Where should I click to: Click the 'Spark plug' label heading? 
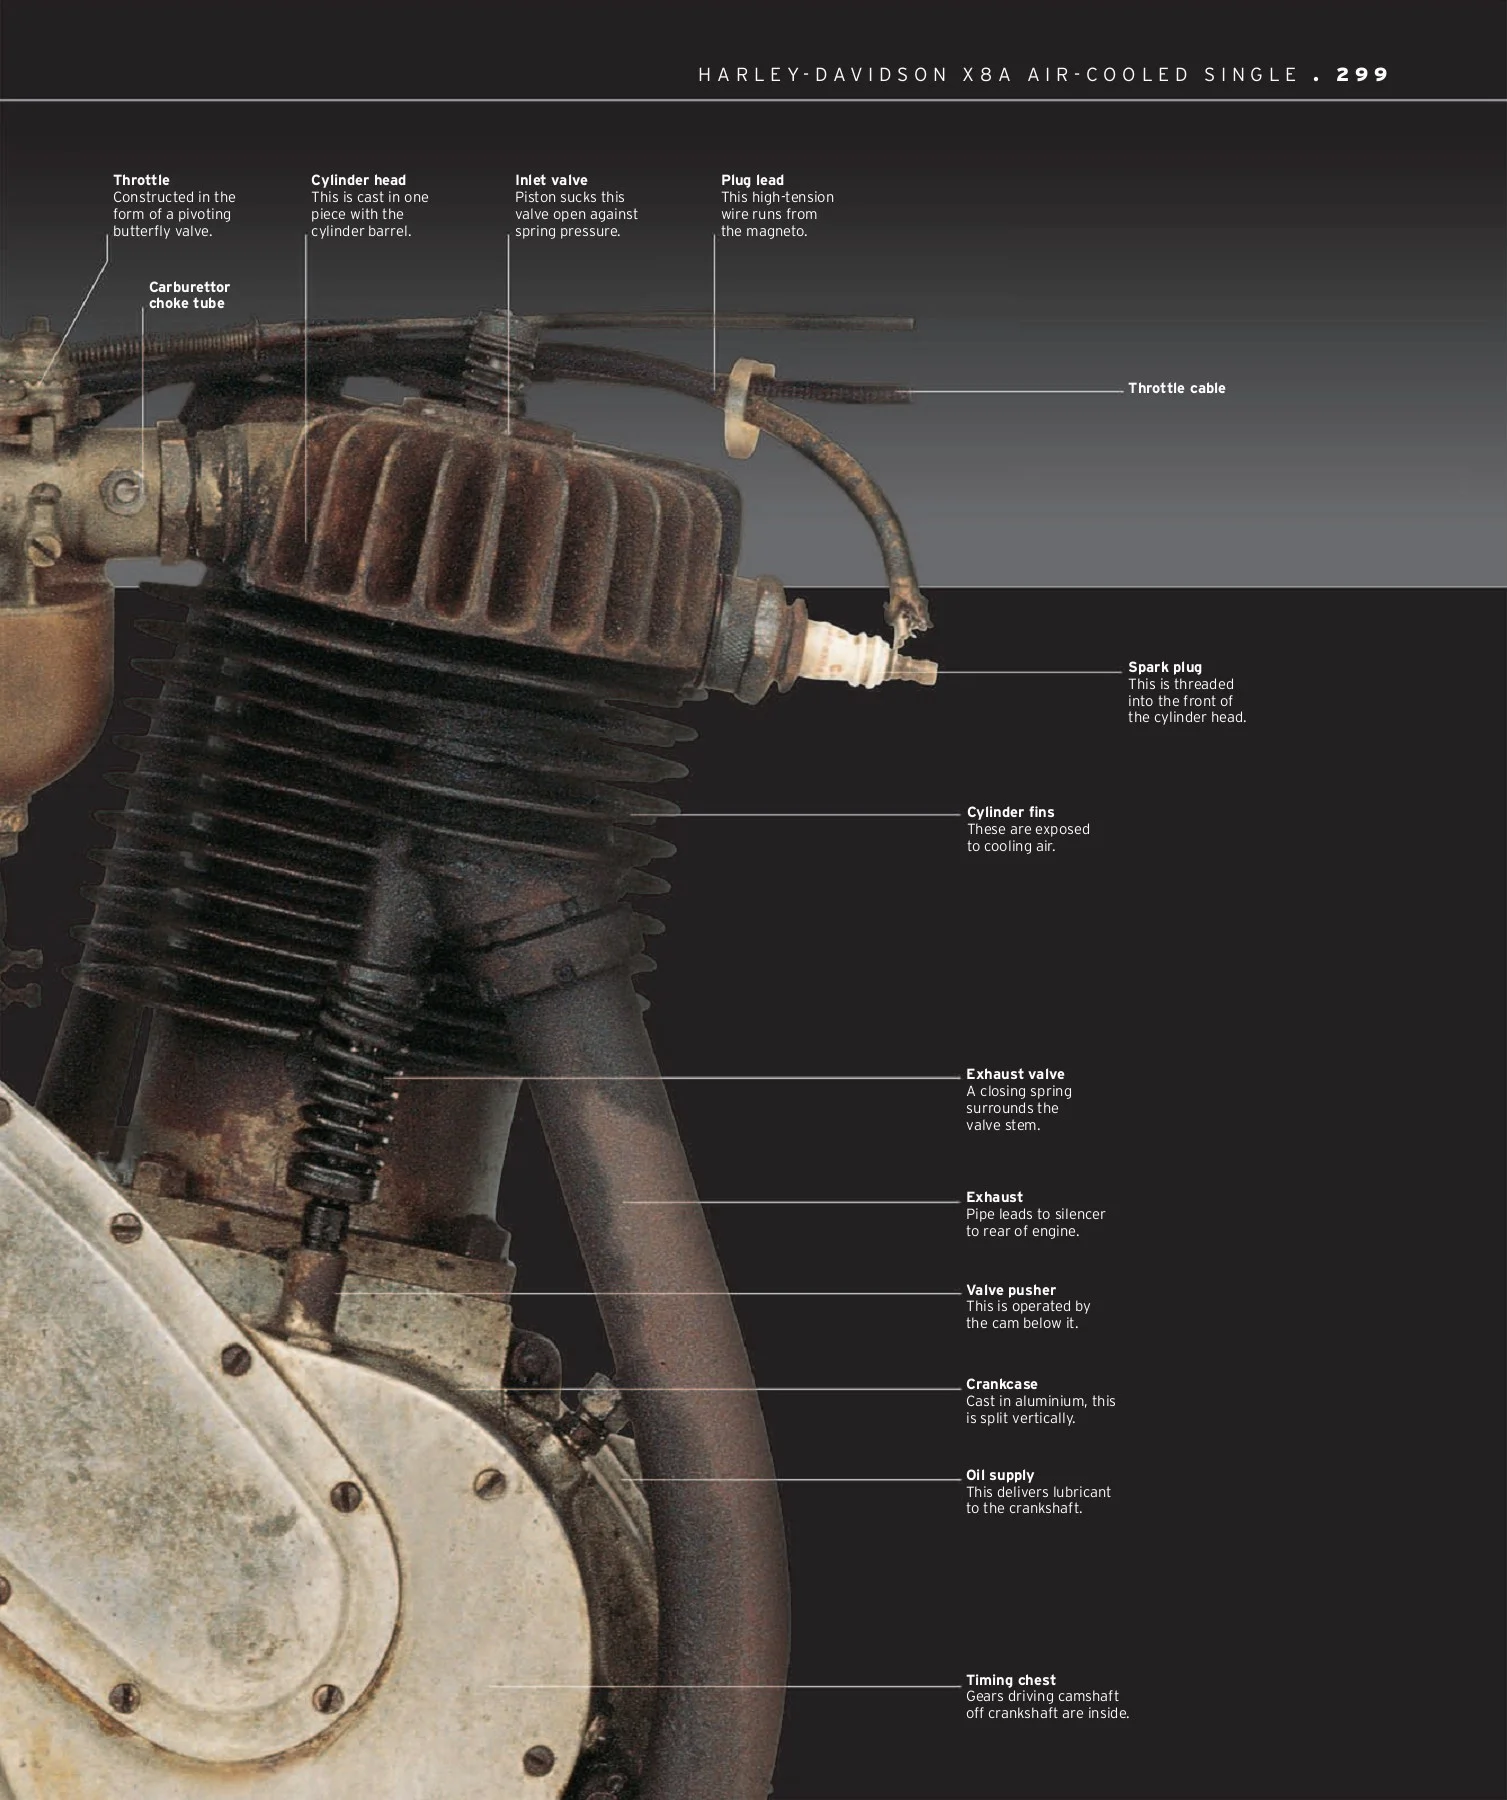pos(1165,667)
